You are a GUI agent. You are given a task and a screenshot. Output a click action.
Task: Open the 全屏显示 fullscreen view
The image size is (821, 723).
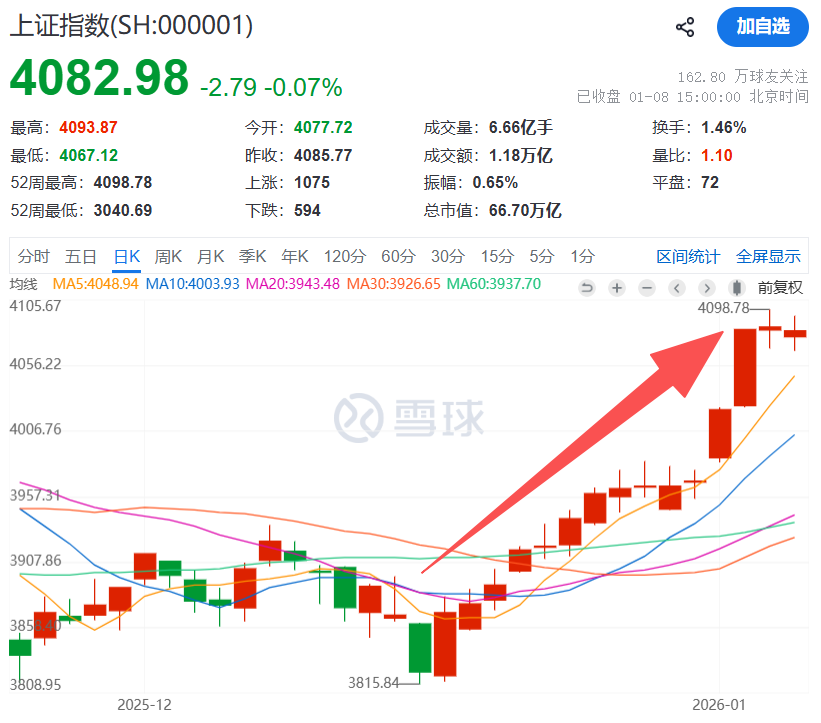coord(768,256)
